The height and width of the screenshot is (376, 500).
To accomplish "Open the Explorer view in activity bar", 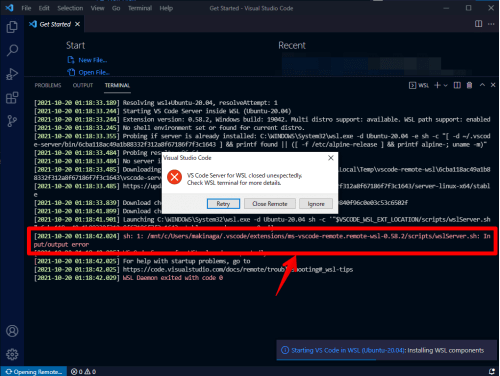I will [12, 27].
